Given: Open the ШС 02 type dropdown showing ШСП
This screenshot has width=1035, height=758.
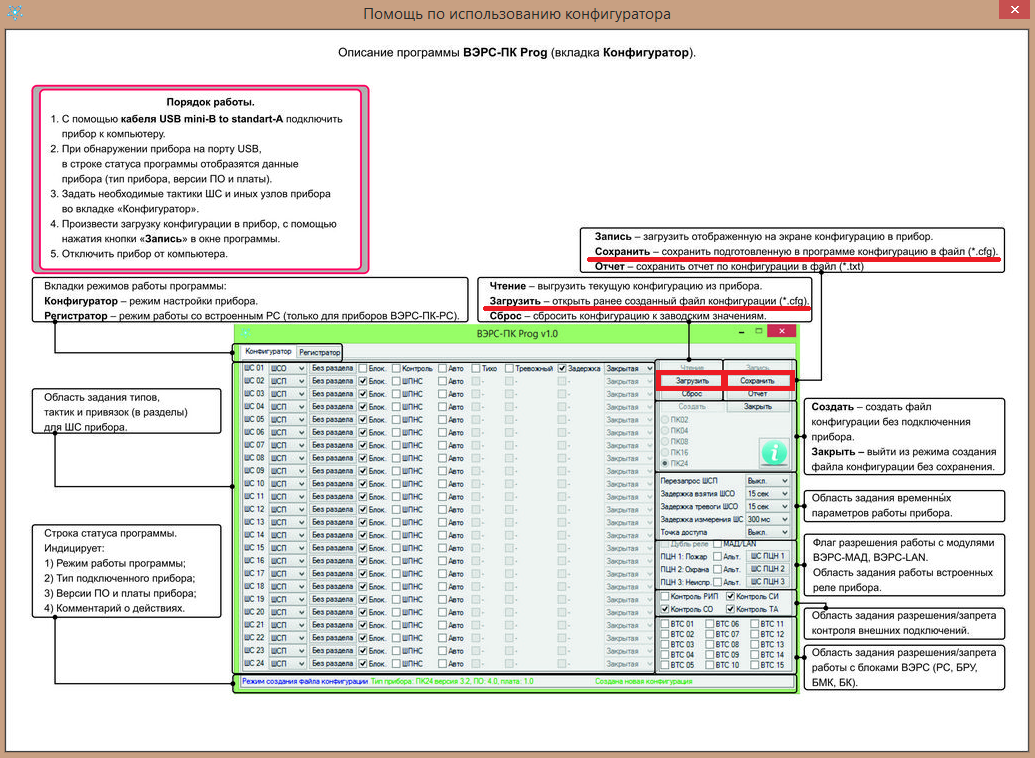Looking at the screenshot, I should [288, 381].
